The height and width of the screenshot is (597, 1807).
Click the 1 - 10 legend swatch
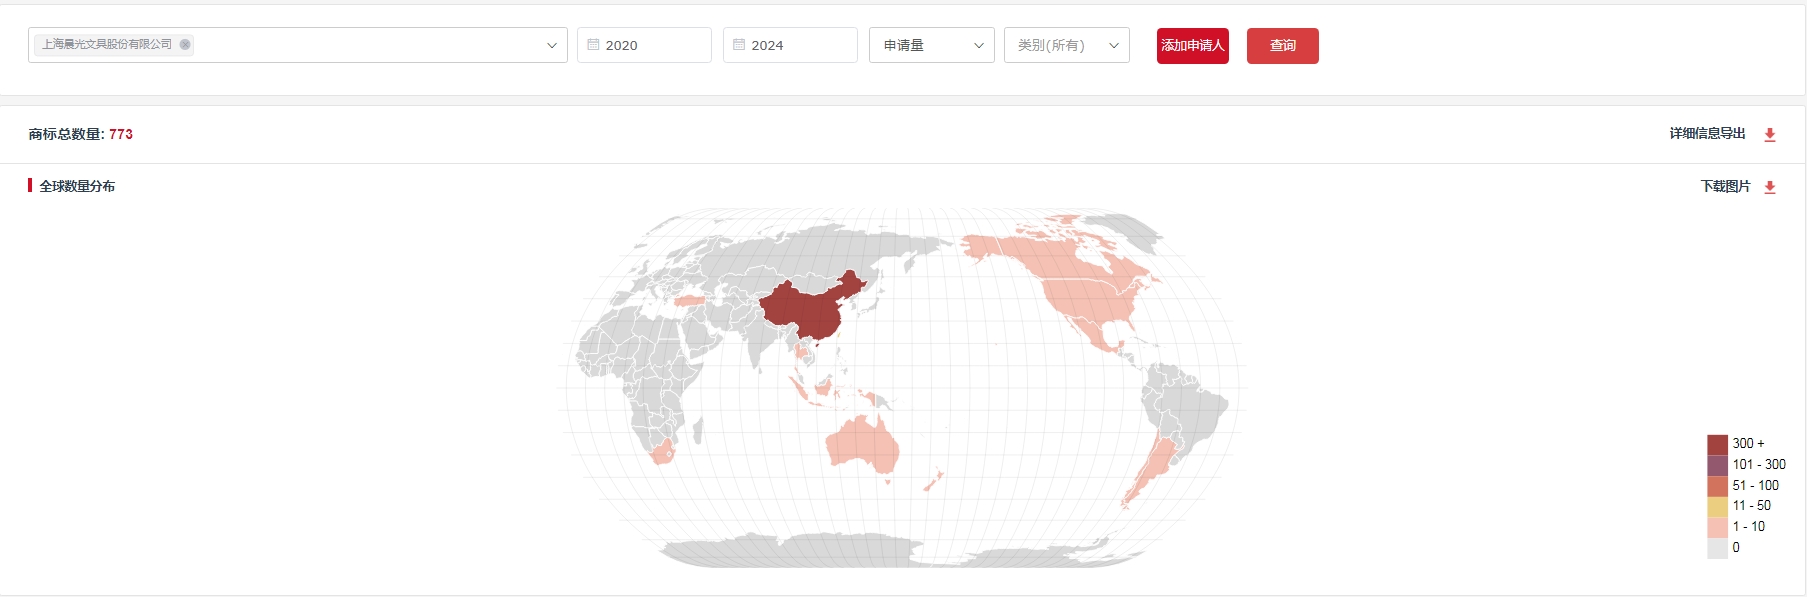pyautogui.click(x=1717, y=527)
